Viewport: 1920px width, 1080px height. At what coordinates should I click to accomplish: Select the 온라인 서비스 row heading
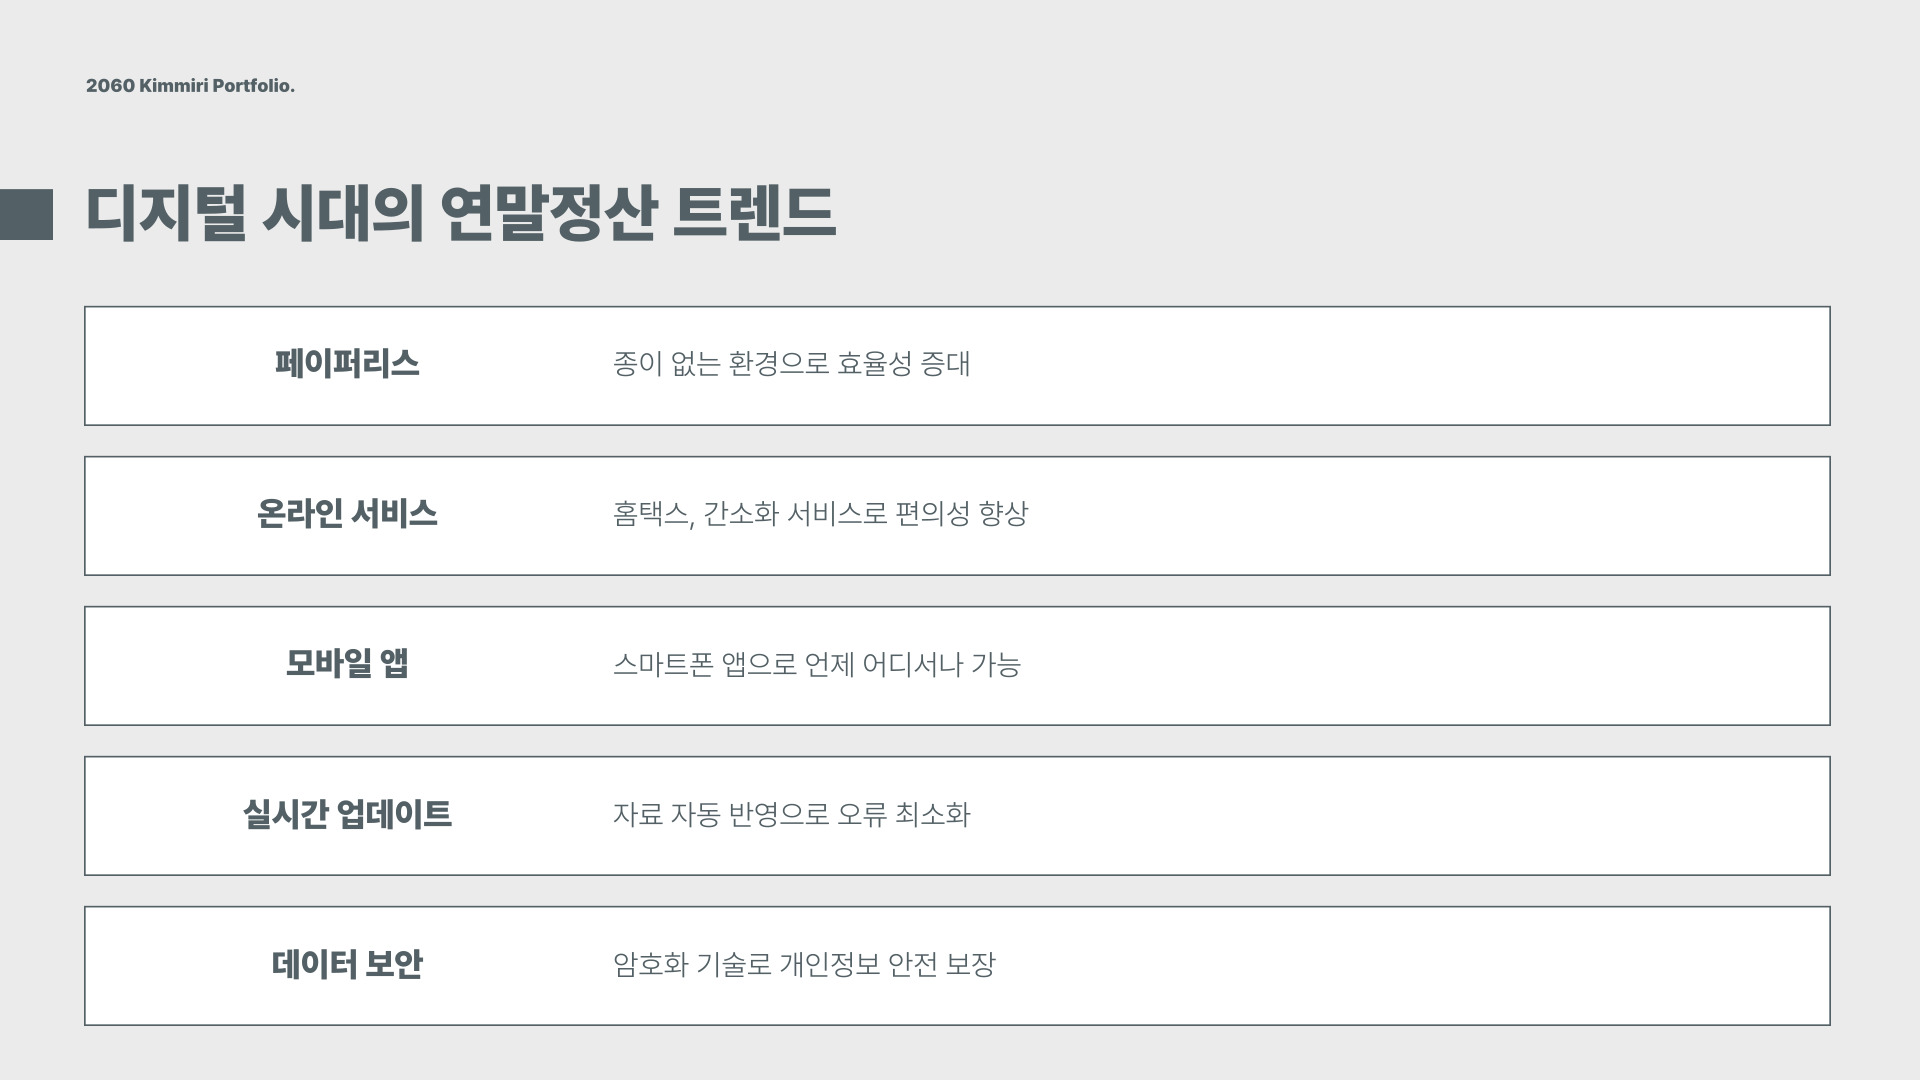pyautogui.click(x=347, y=514)
